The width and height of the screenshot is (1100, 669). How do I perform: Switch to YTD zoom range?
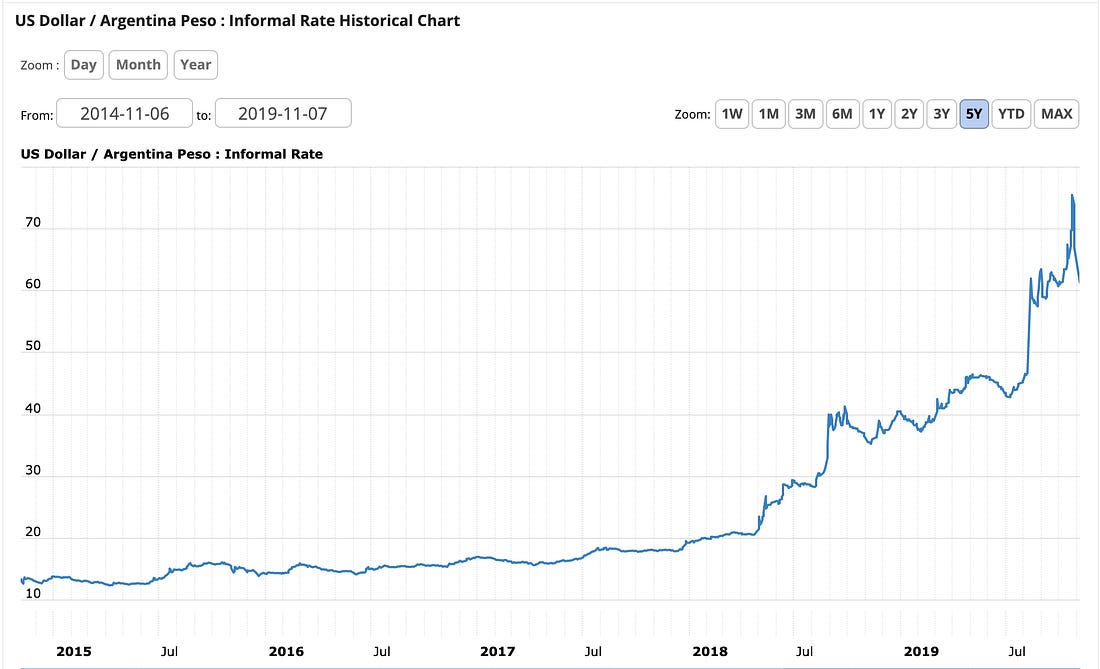tap(1011, 114)
